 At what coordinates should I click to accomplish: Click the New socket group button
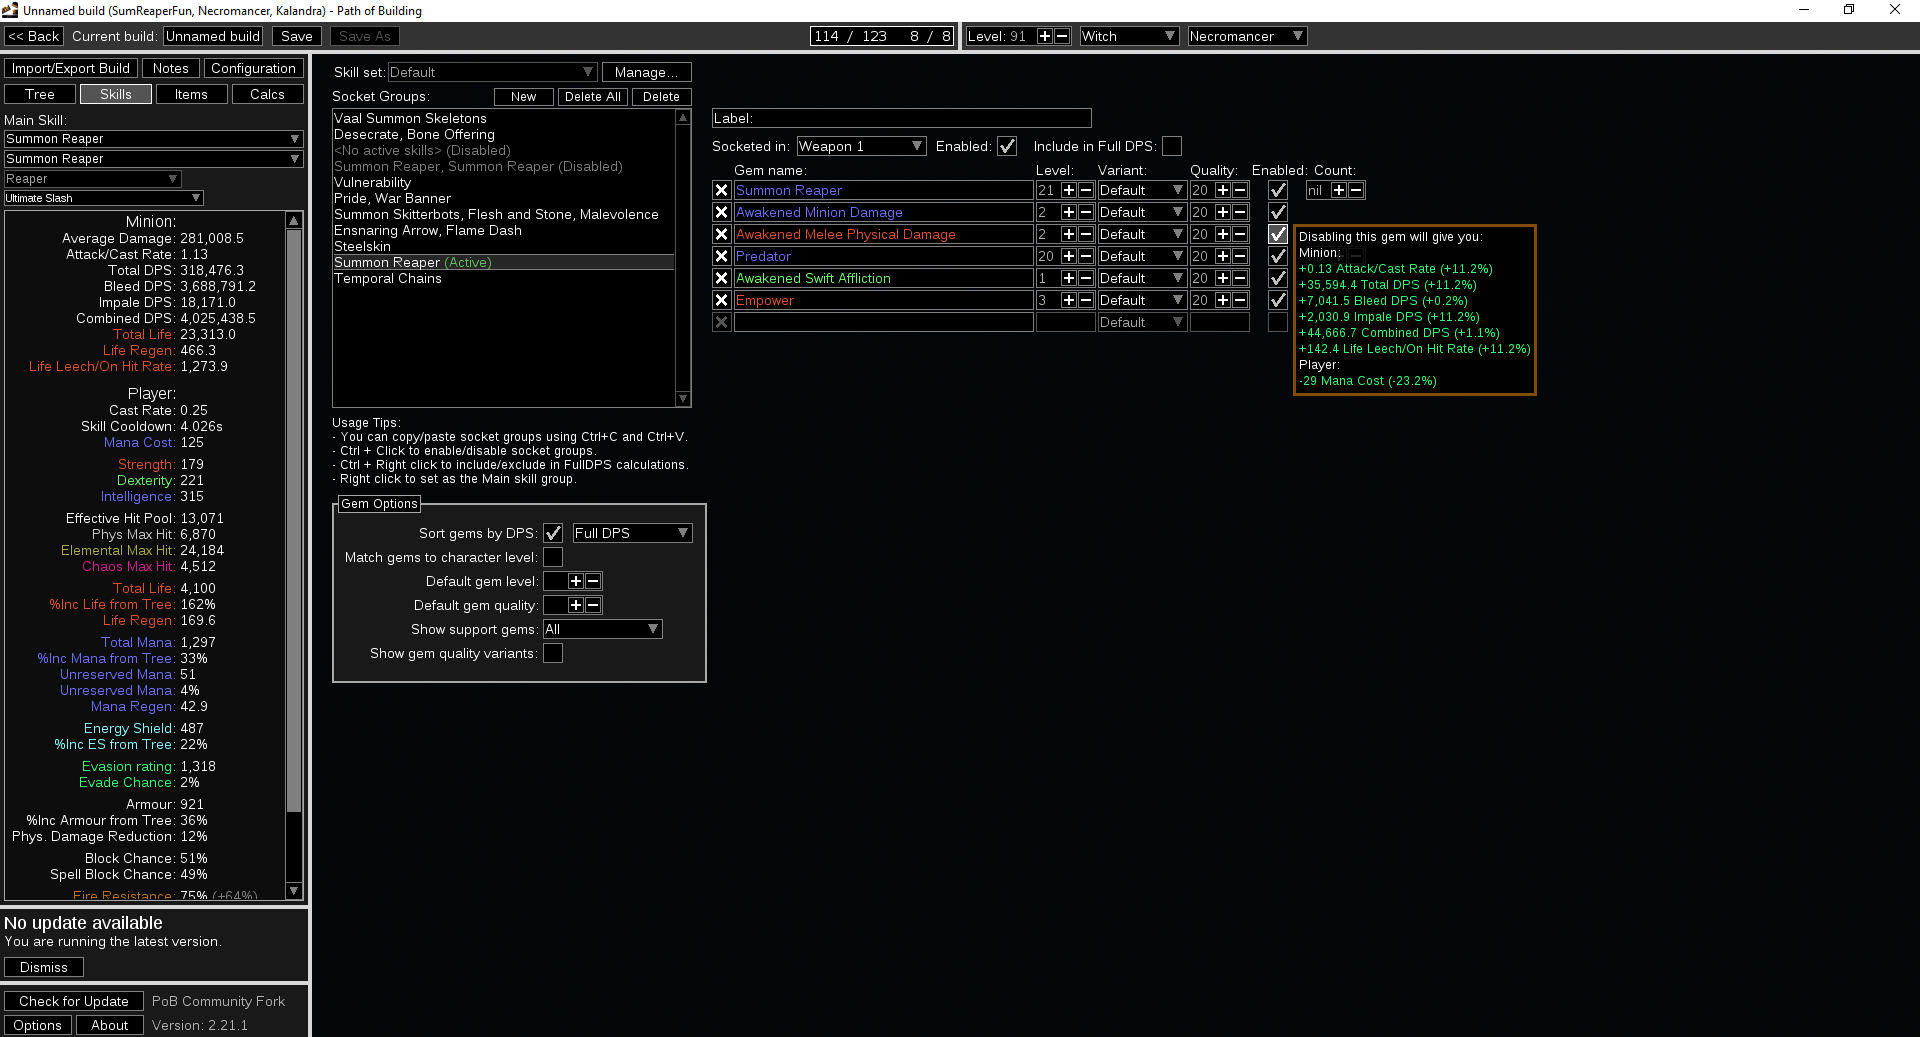(523, 96)
